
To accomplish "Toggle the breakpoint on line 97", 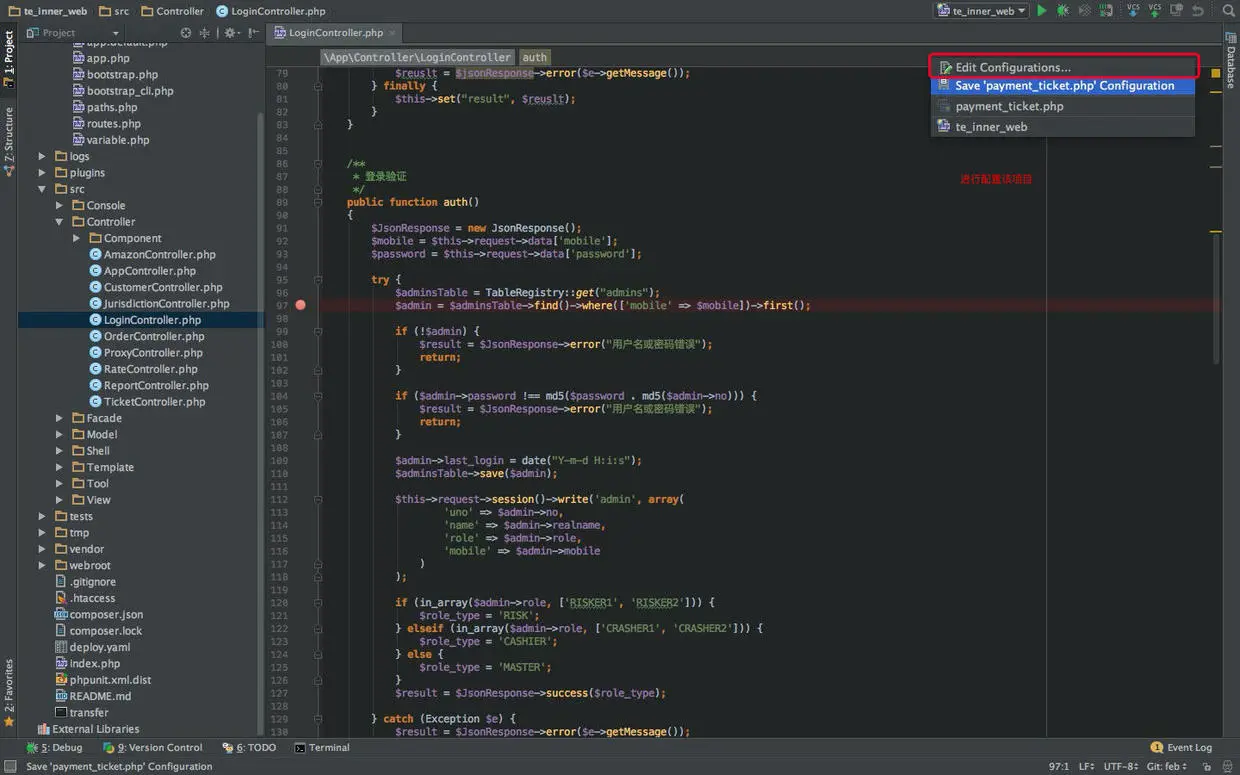I will tap(300, 305).
